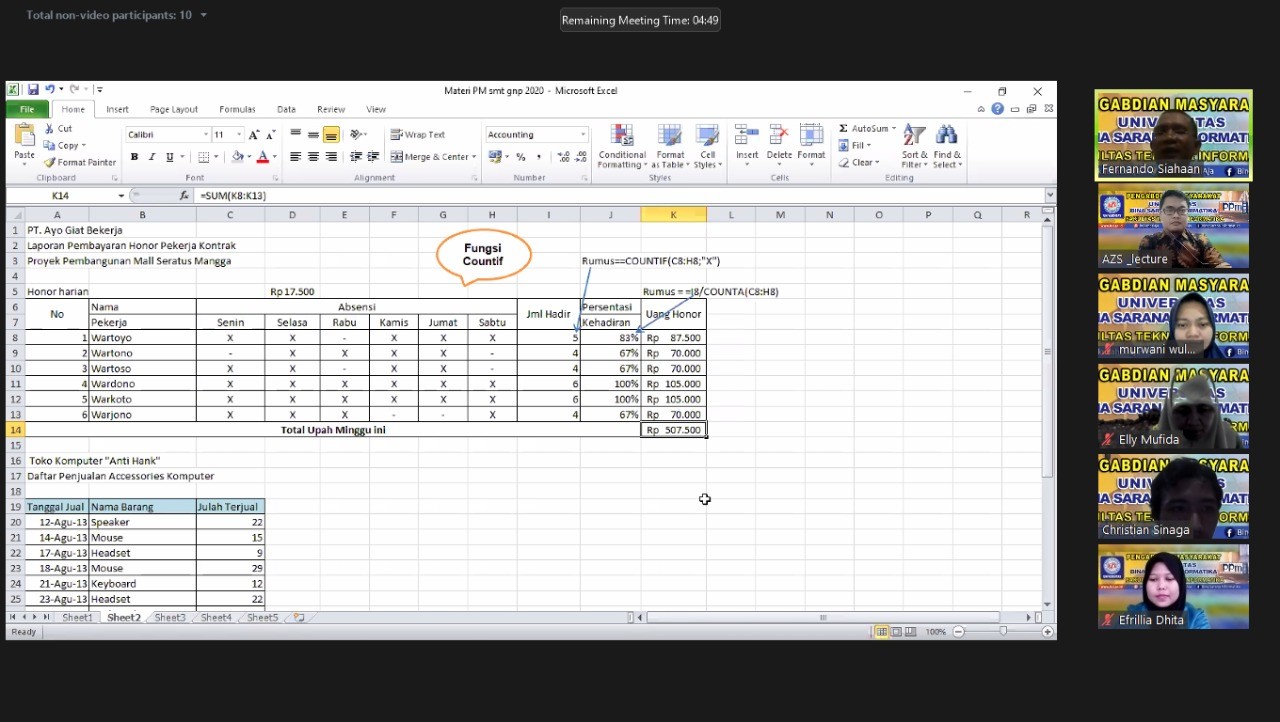This screenshot has height=722, width=1280.
Task: Apply comma style number format
Action: [x=538, y=157]
